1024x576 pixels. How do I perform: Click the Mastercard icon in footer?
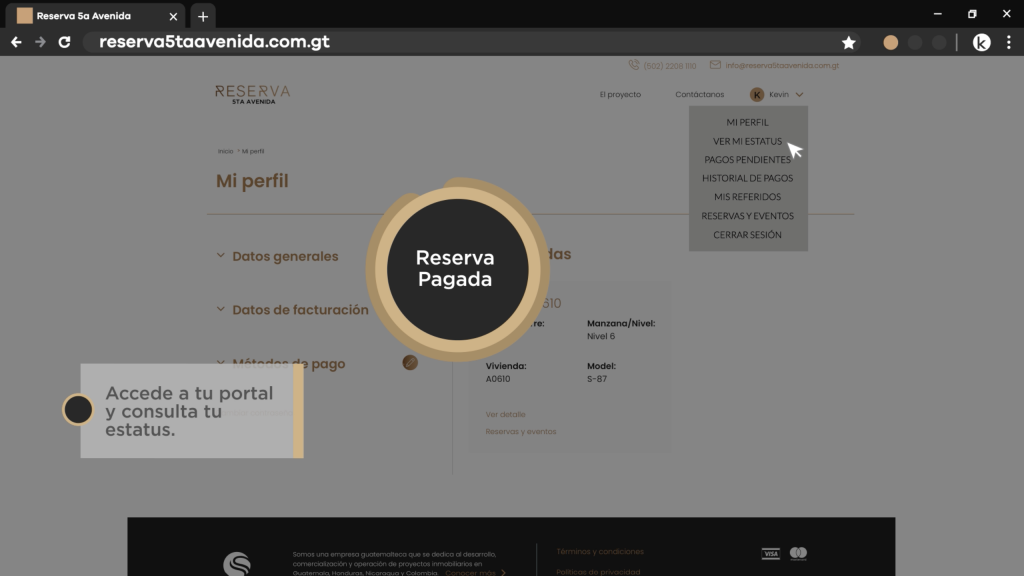[x=798, y=554]
